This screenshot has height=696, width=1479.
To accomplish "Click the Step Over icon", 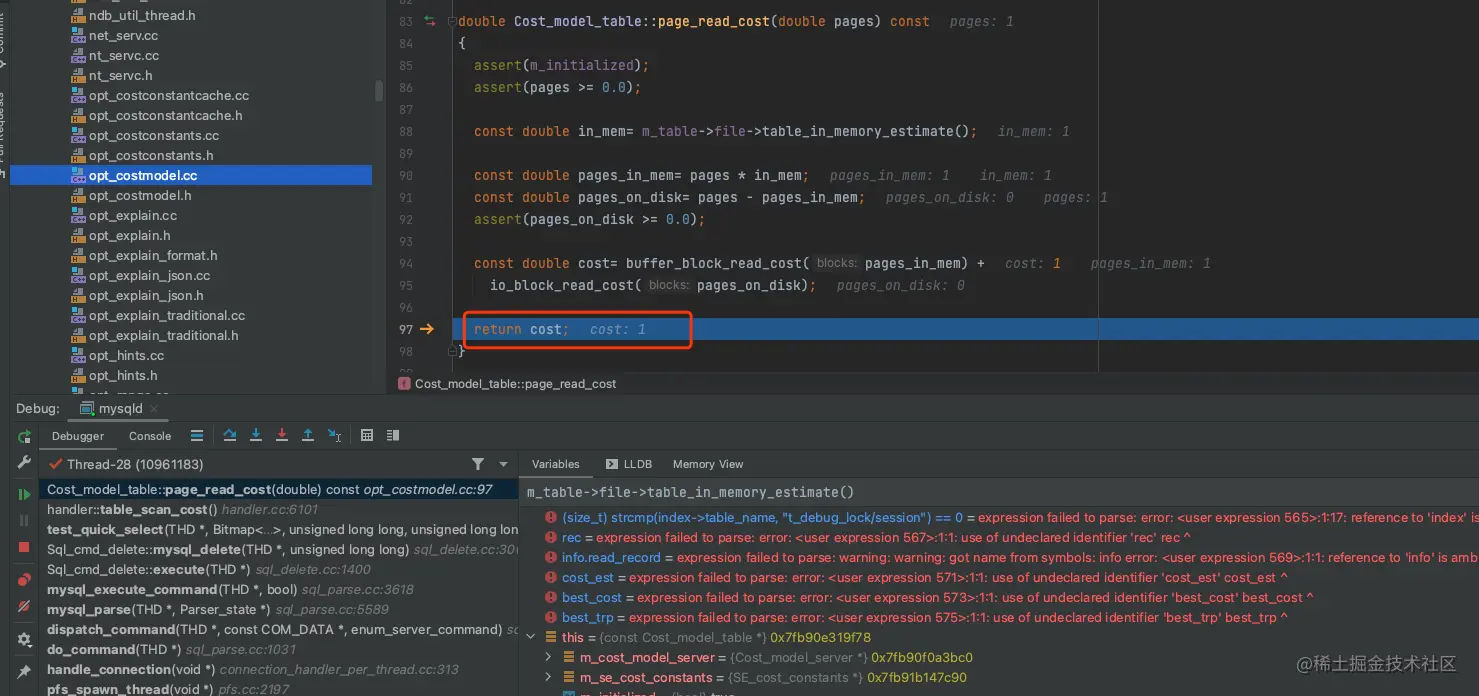I will tap(230, 435).
